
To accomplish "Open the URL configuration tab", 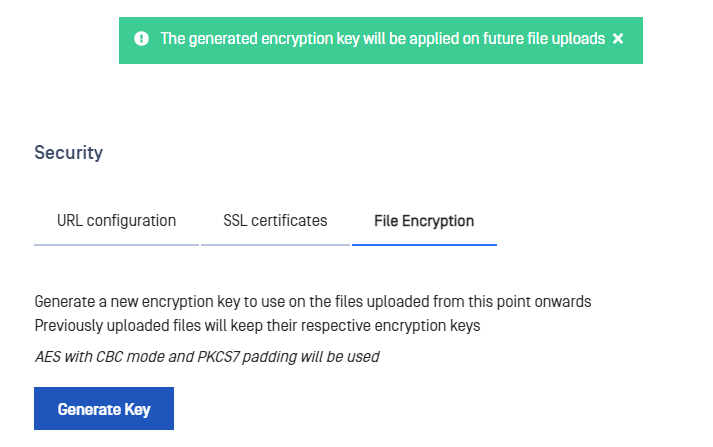I will tap(116, 221).
